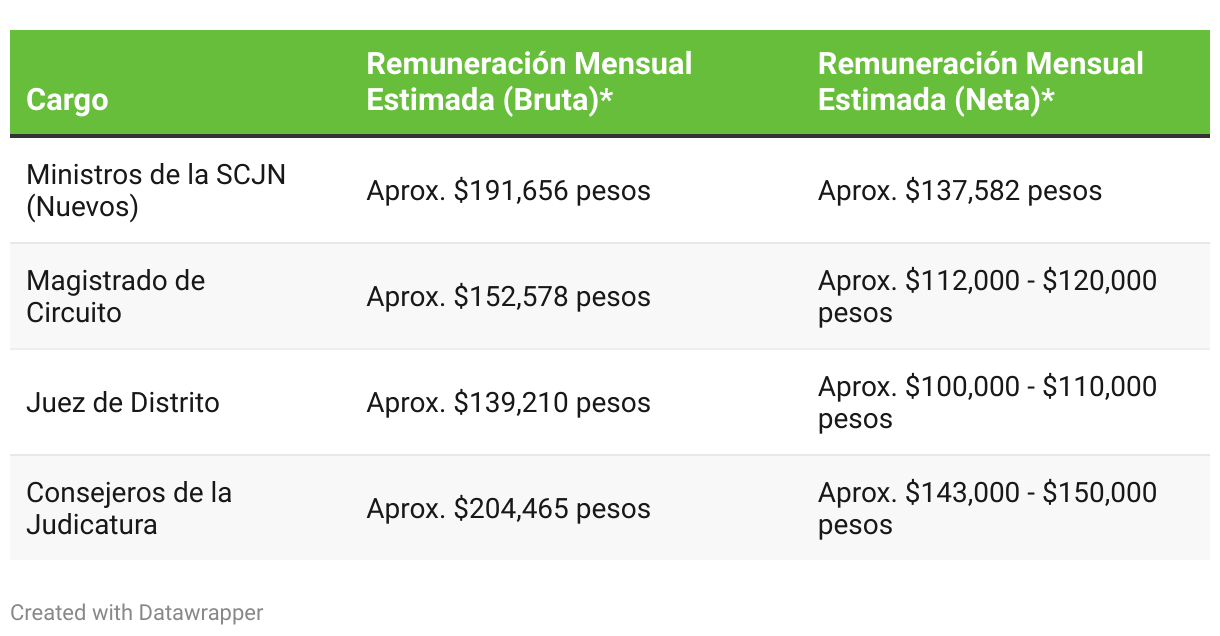Click the Consejeros de la Judicatura label

pos(129,508)
